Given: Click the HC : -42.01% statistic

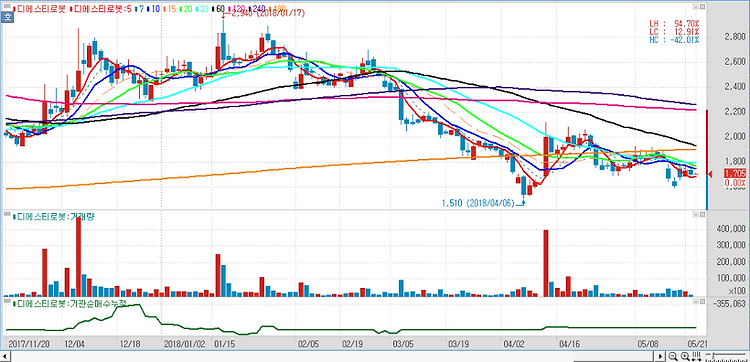Looking at the screenshot, I should click(x=674, y=39).
